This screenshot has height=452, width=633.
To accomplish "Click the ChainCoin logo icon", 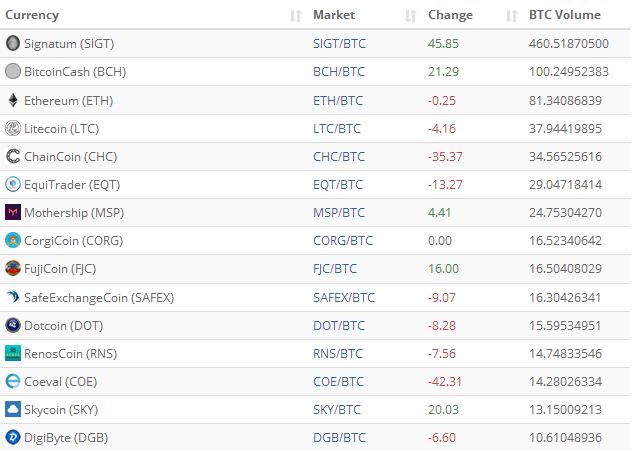I will click(x=13, y=156).
